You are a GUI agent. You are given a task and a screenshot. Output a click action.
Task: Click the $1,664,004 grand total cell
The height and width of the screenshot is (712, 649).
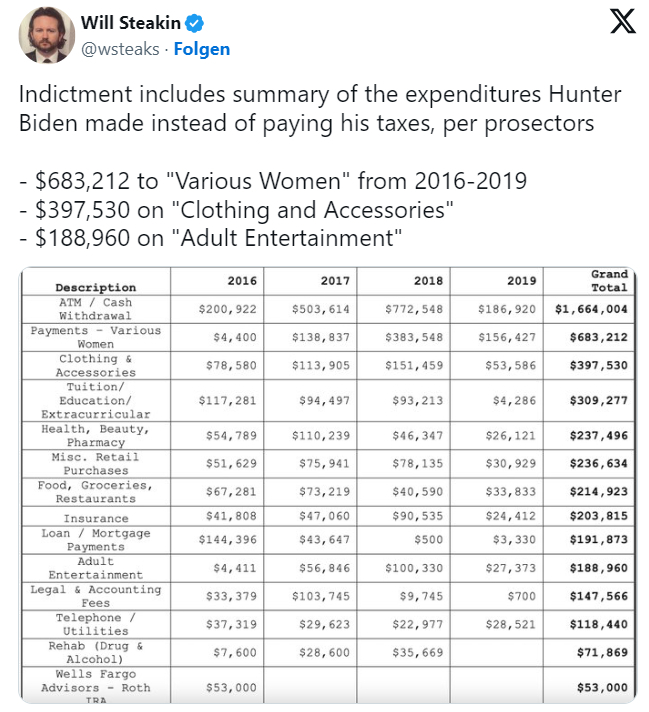tap(591, 309)
